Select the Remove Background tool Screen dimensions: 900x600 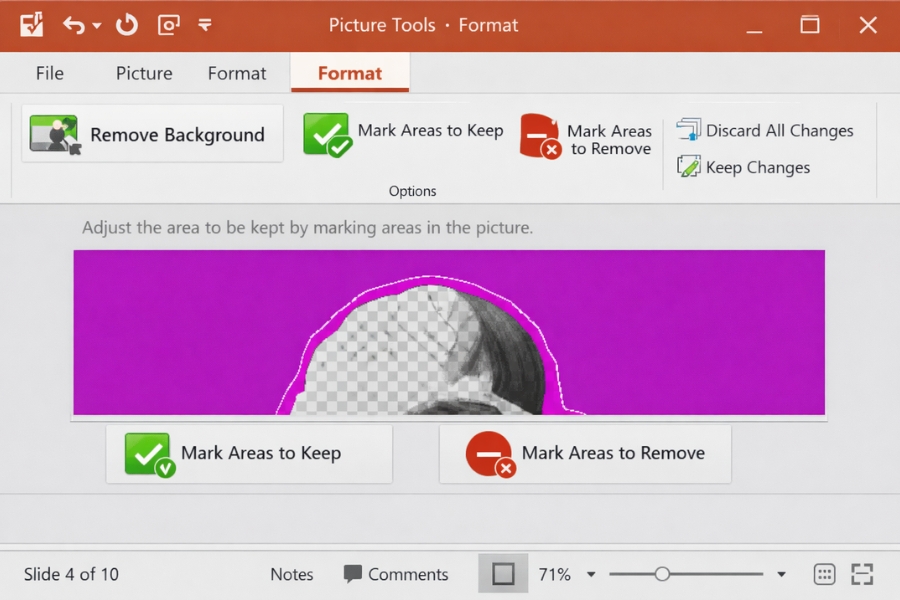[x=151, y=133]
